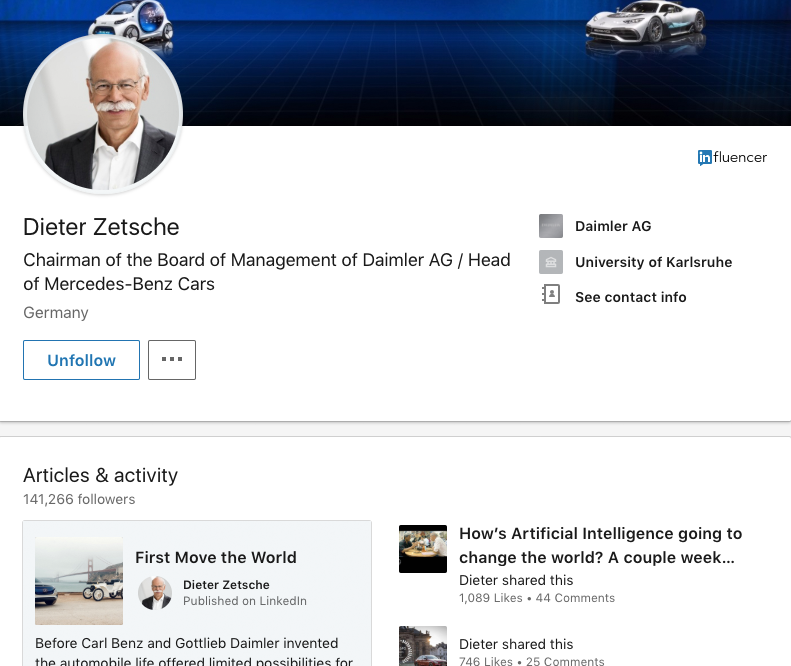
Task: Click Dieter Zetsche's large profile photo
Action: pos(103,114)
